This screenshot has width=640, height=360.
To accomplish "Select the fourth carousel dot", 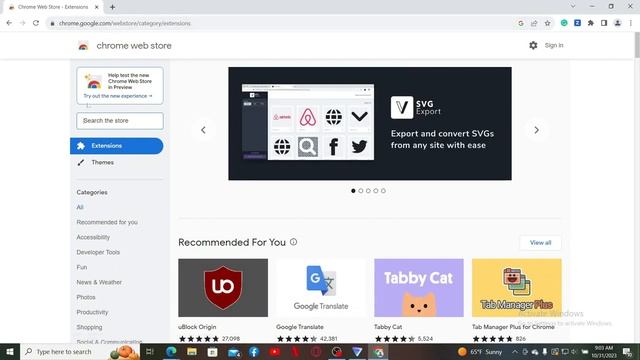I will click(x=376, y=191).
